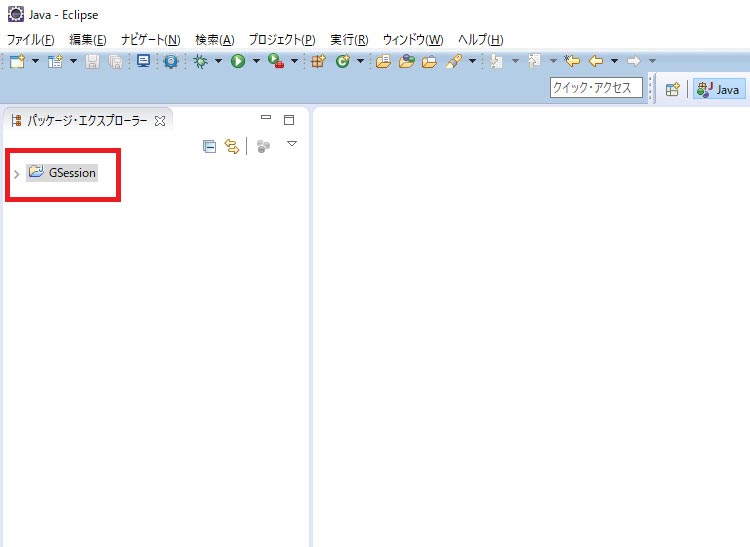Click the Open Perspective icon
The width and height of the screenshot is (750, 547).
point(673,89)
